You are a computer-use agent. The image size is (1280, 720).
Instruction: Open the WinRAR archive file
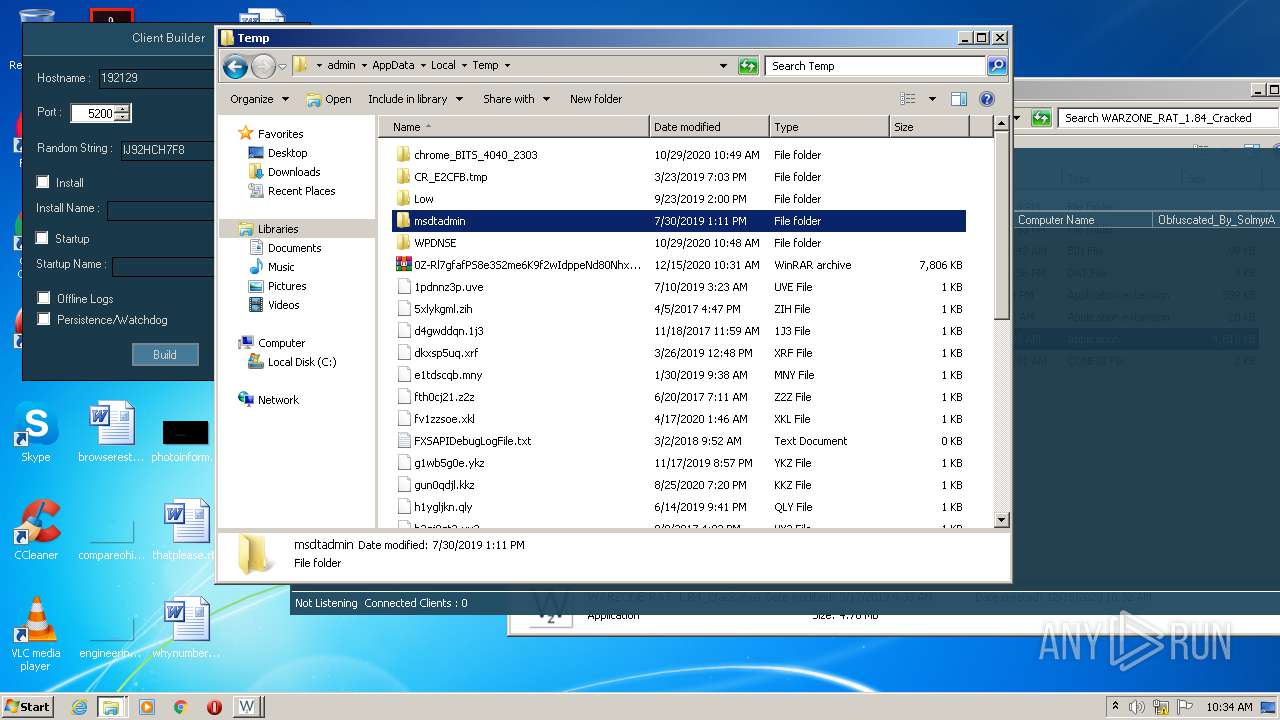tap(527, 265)
